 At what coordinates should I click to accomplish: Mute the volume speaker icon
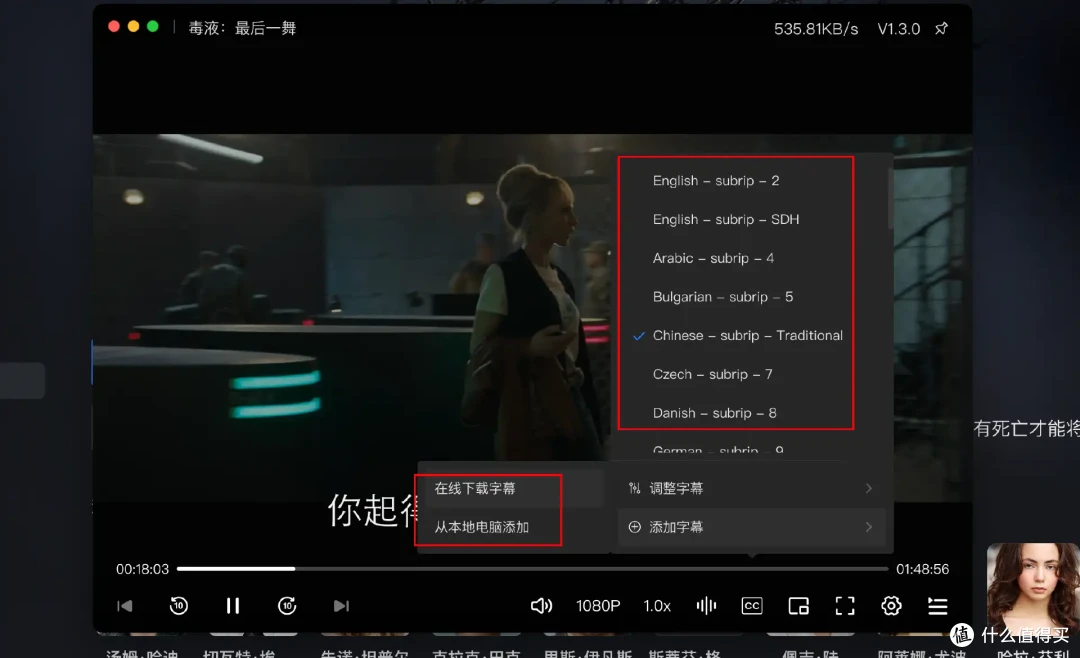tap(541, 606)
